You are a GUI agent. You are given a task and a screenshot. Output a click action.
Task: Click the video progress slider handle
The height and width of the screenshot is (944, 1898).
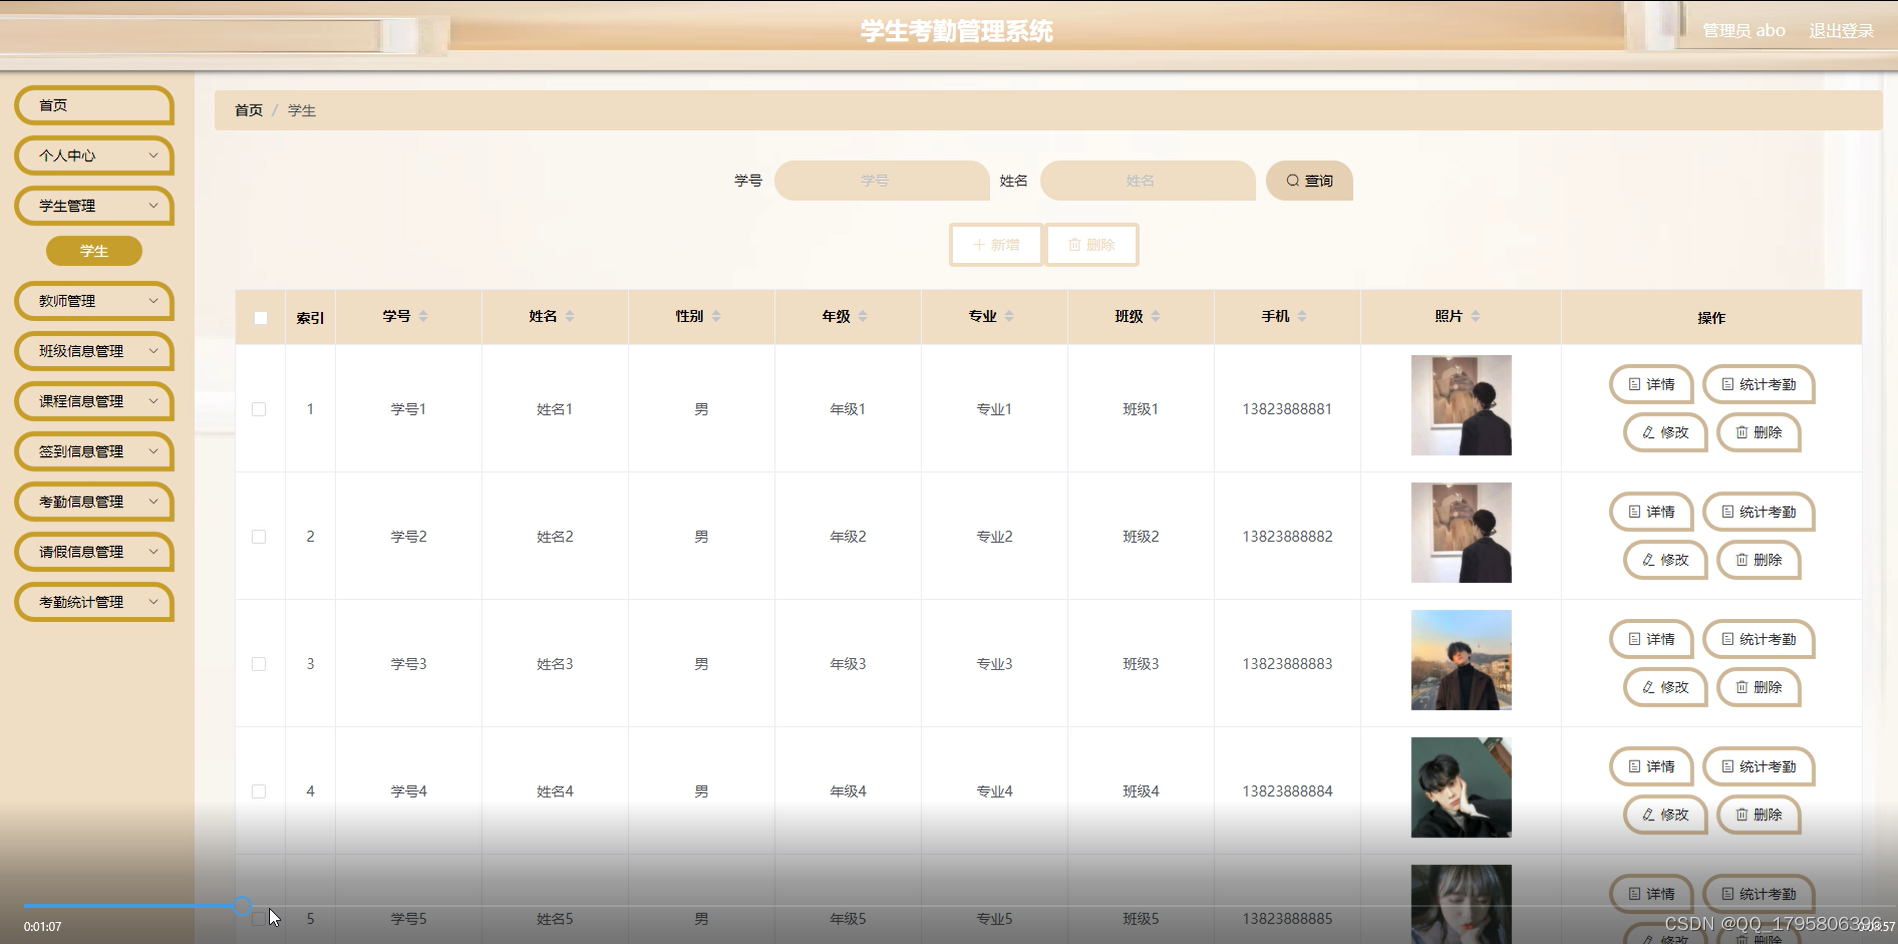[x=242, y=906]
